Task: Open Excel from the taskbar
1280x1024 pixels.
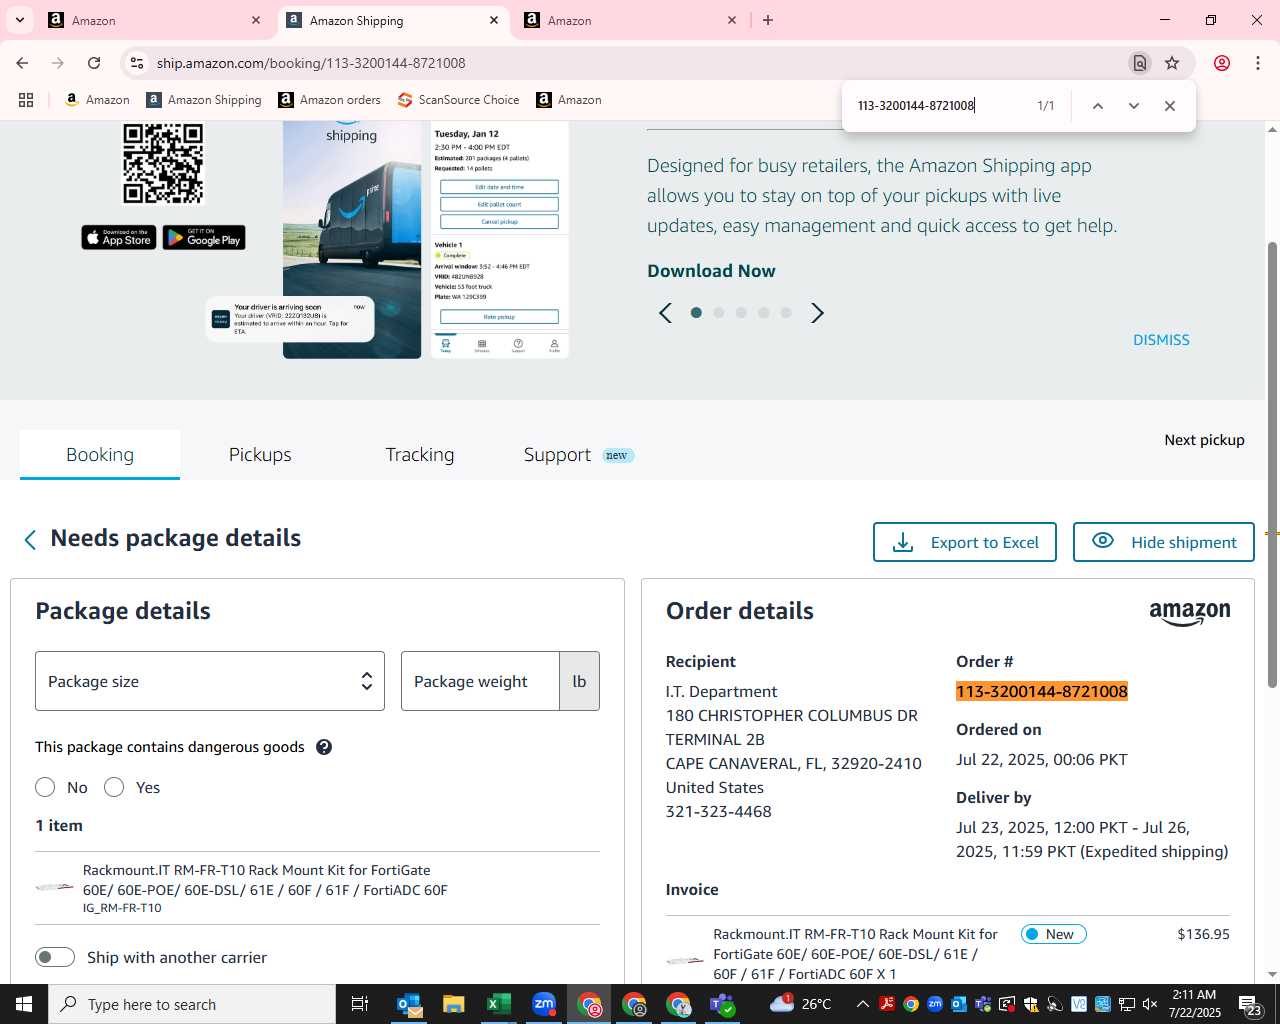Action: tap(498, 1004)
